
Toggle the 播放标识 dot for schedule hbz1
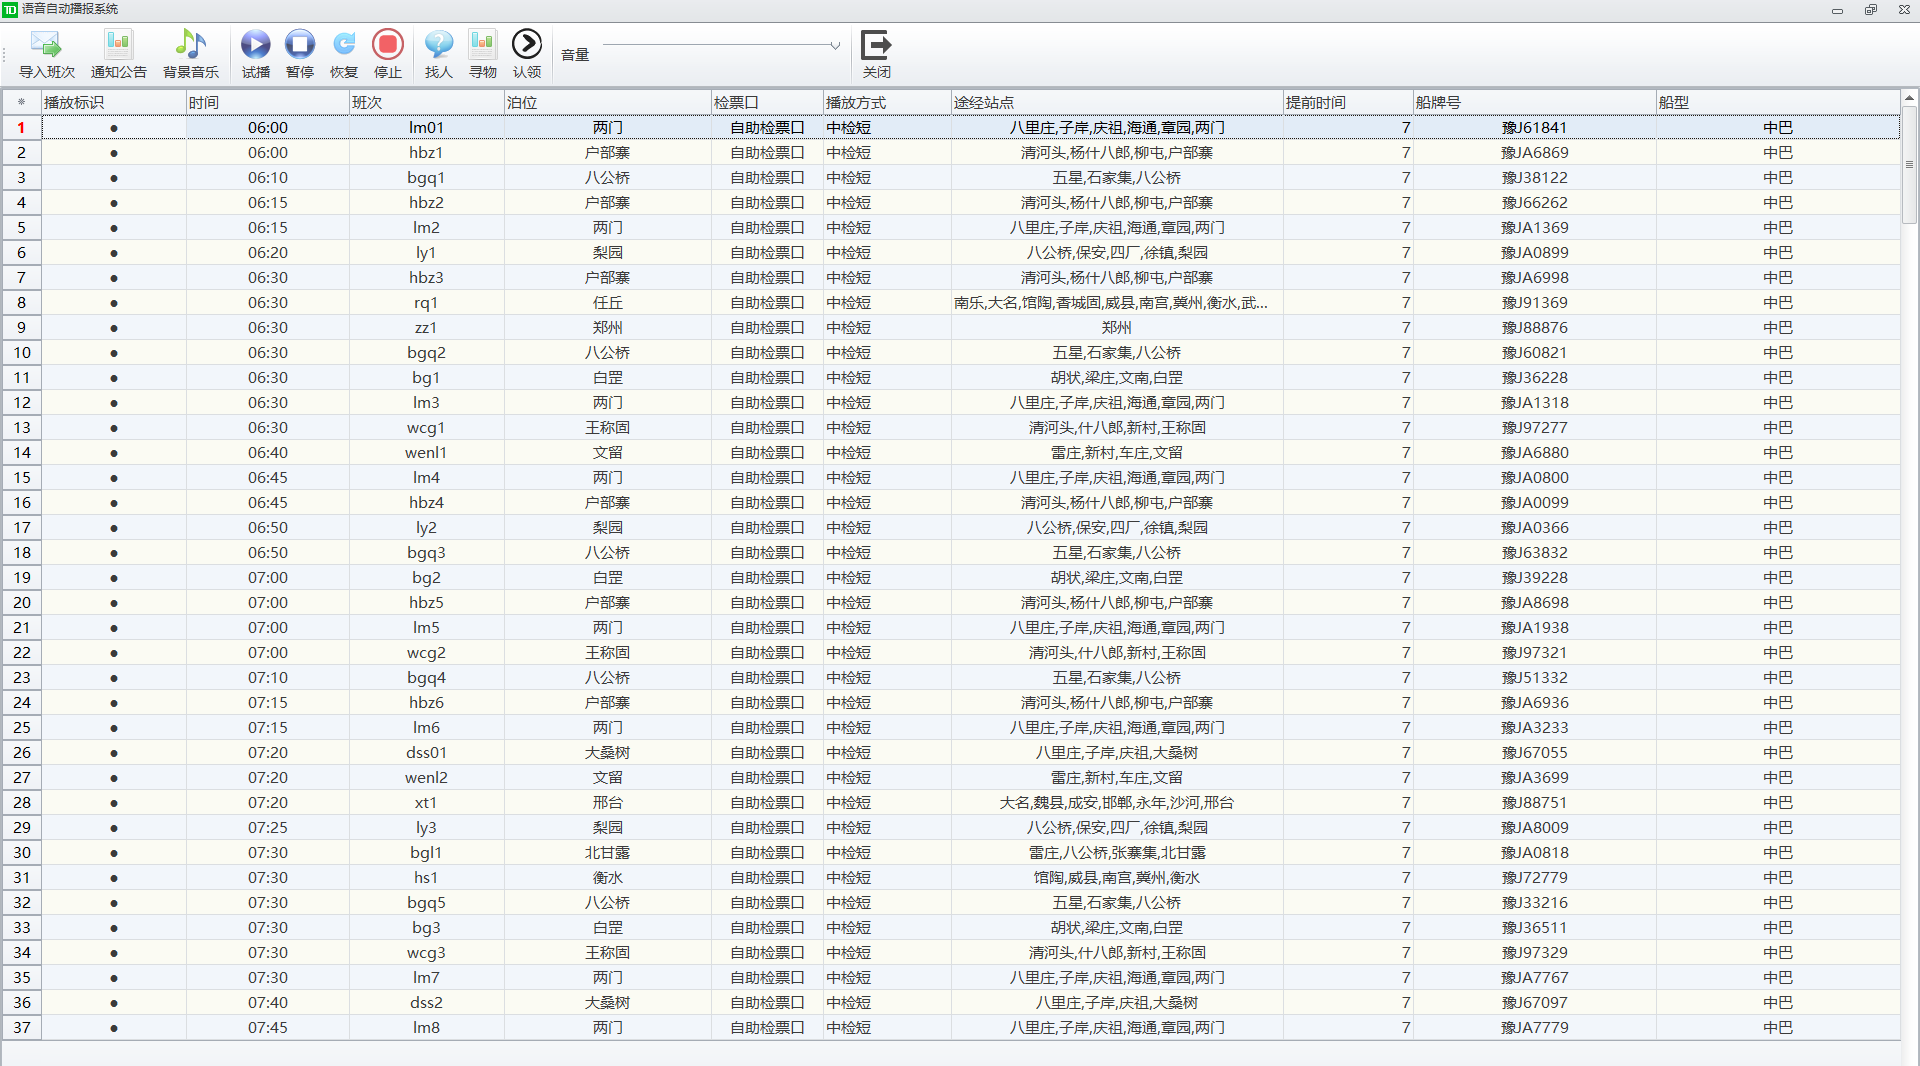pos(114,153)
